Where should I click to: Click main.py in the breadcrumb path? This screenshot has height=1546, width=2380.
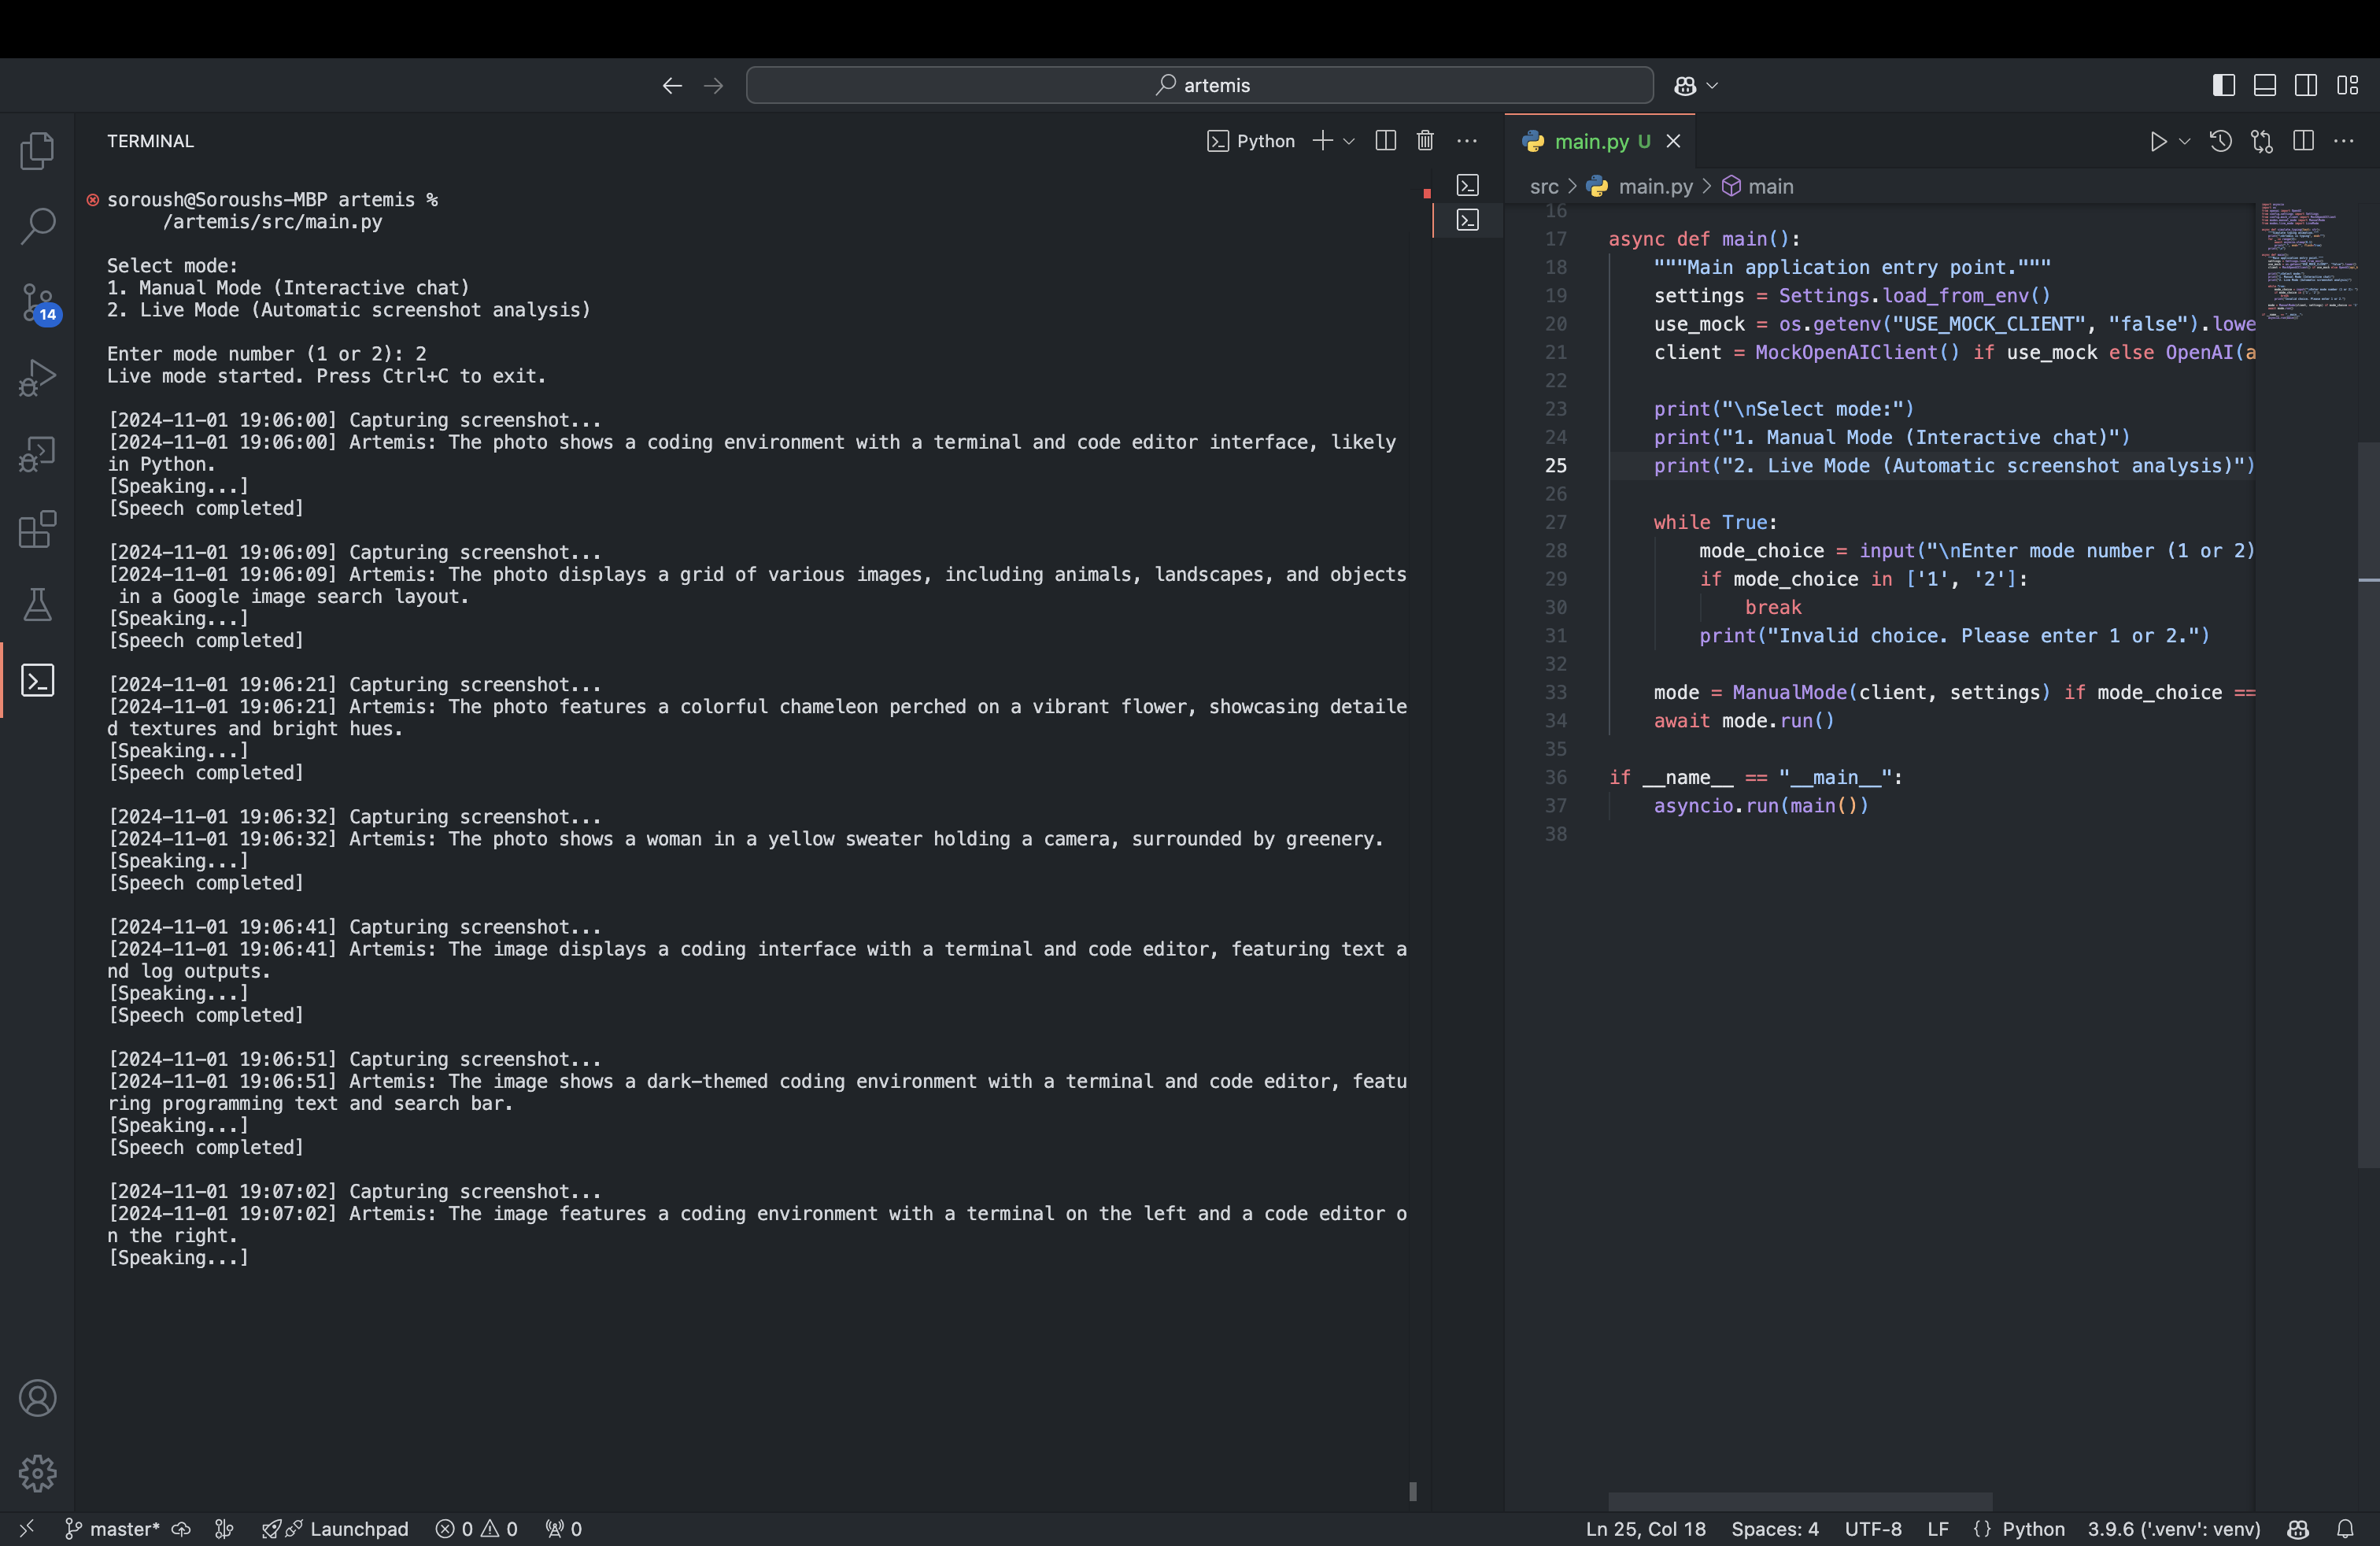coord(1655,187)
